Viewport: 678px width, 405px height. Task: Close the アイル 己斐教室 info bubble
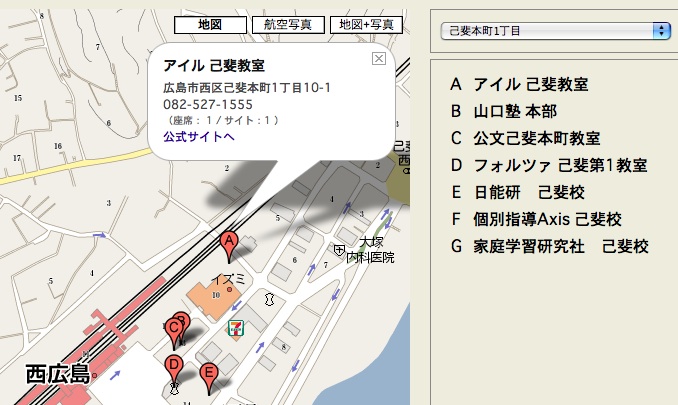(378, 59)
